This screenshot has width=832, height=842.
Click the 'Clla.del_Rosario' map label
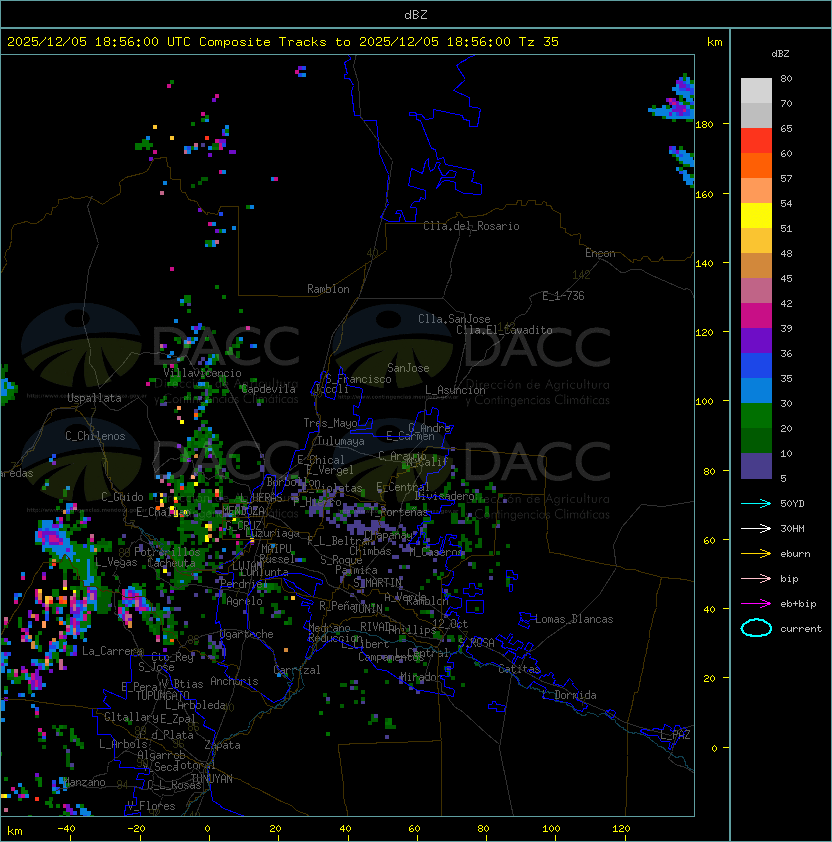pos(471,226)
